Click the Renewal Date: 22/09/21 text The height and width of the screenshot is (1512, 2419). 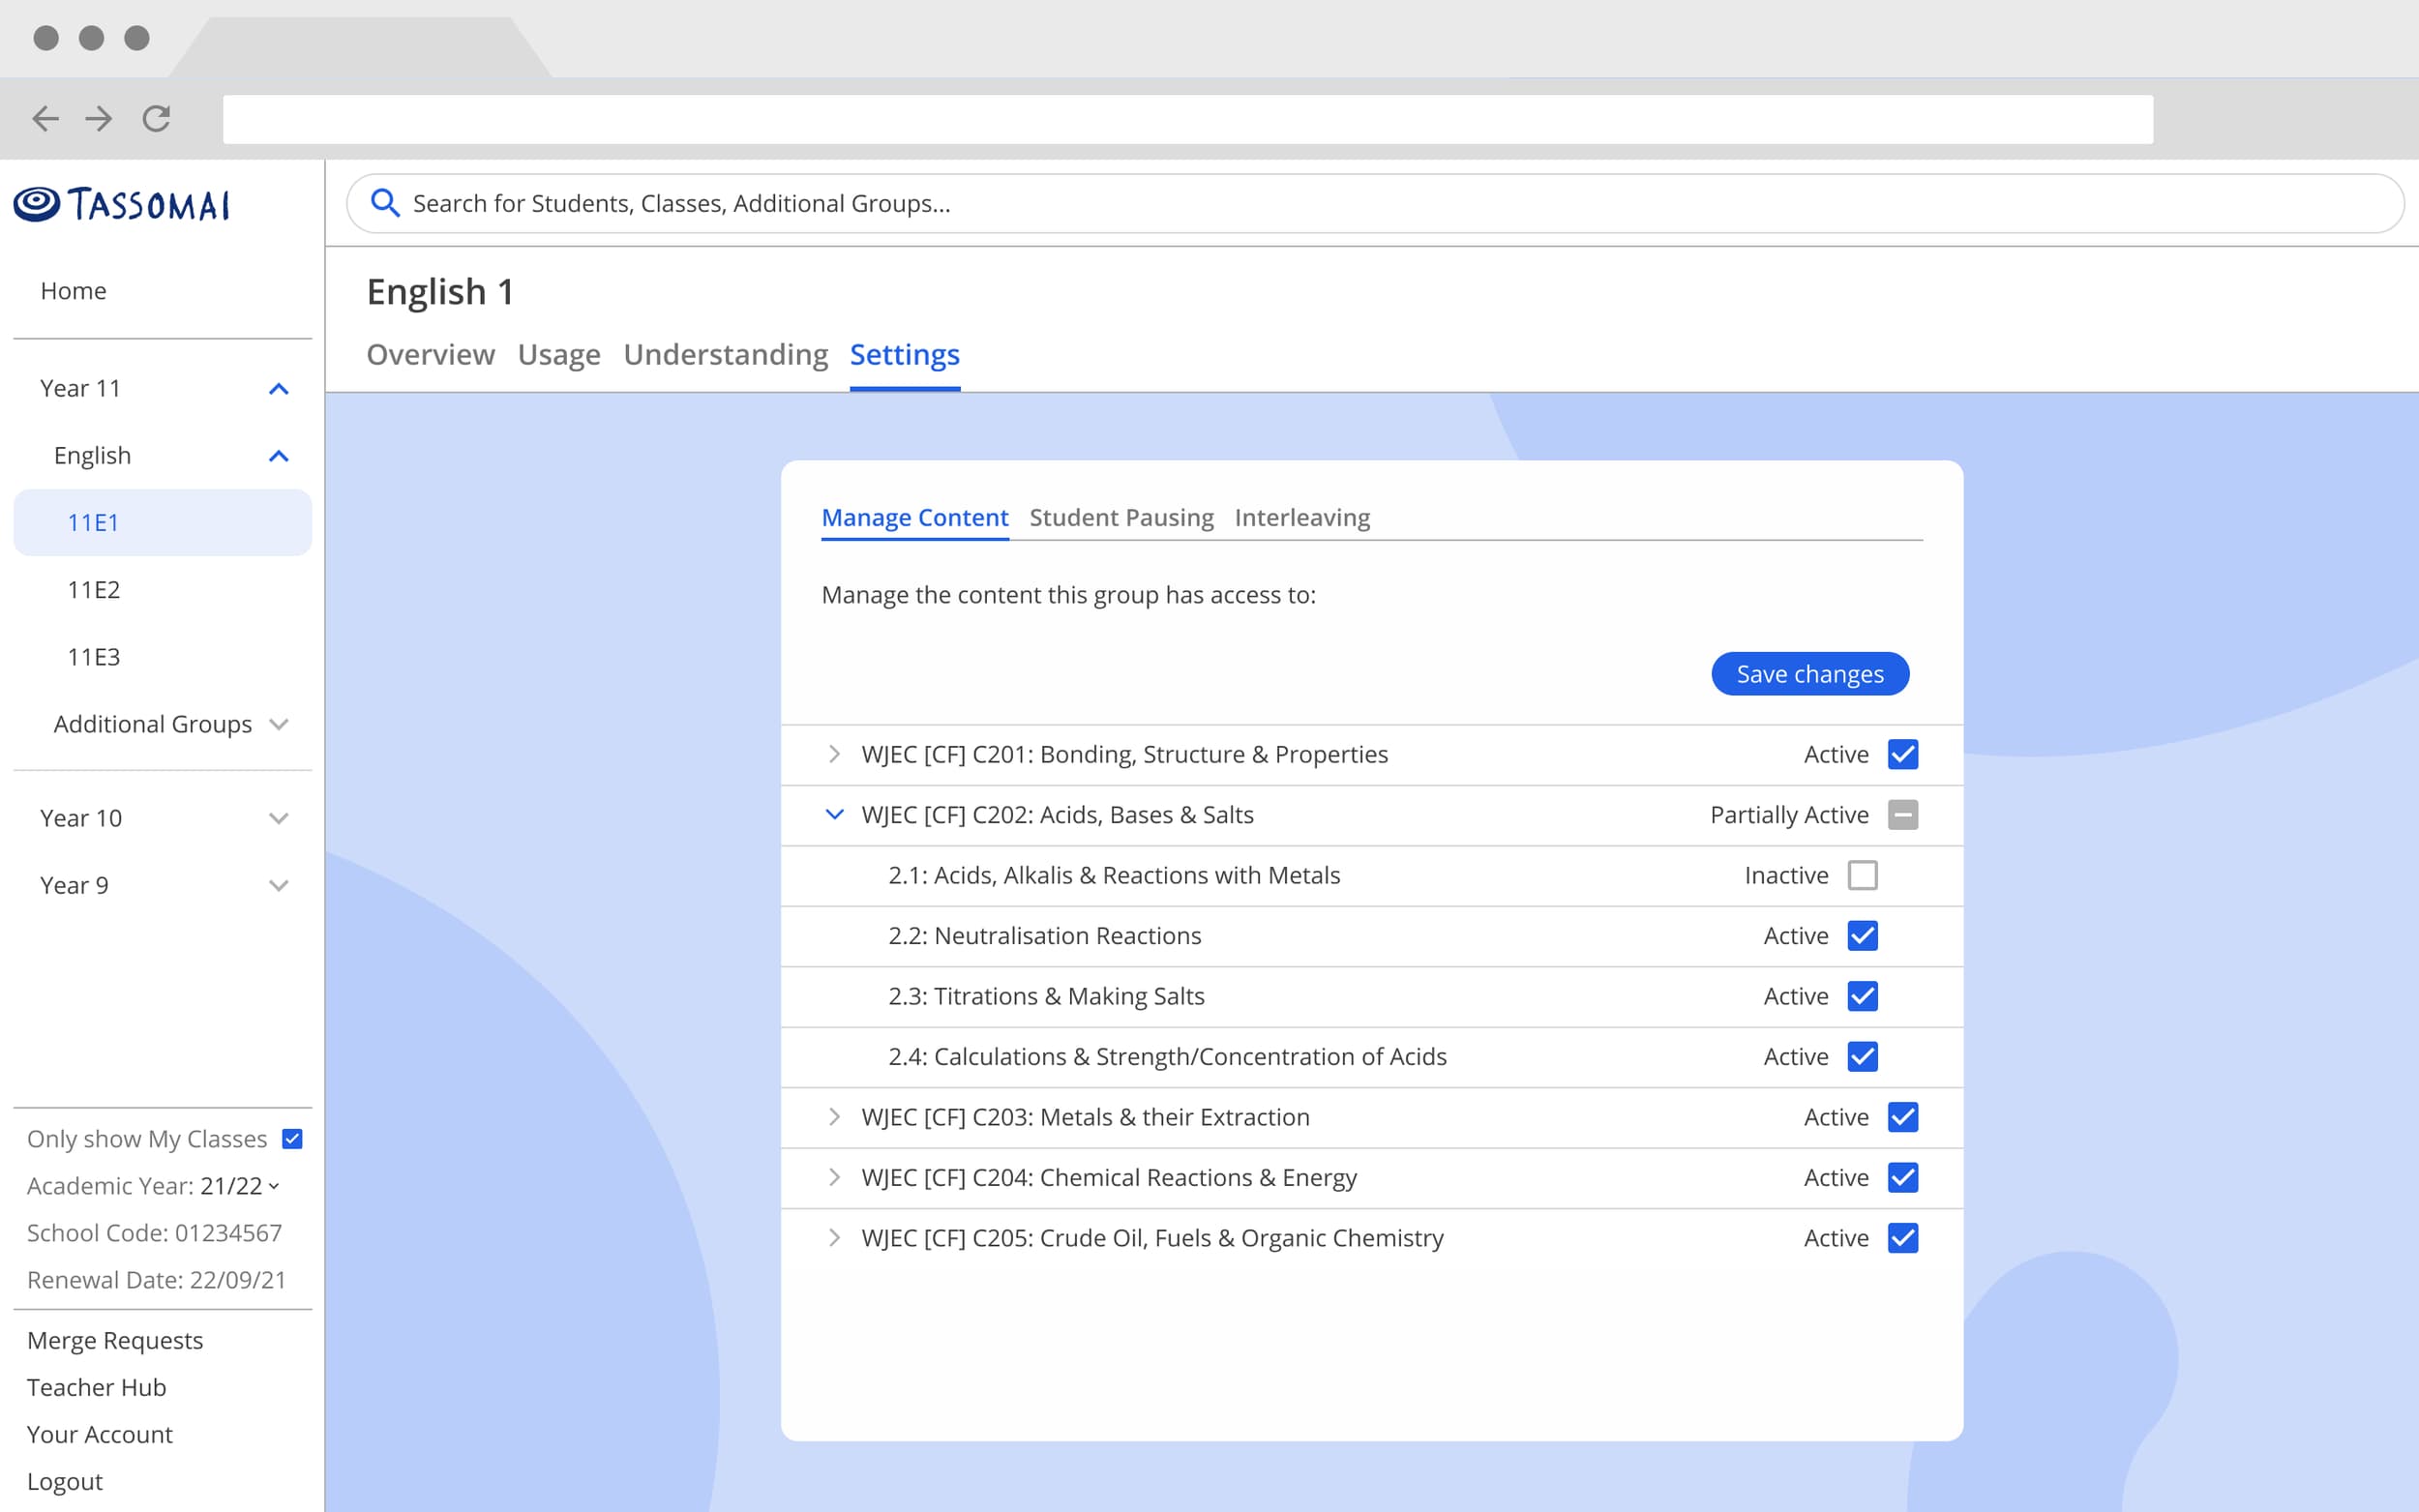click(156, 1279)
